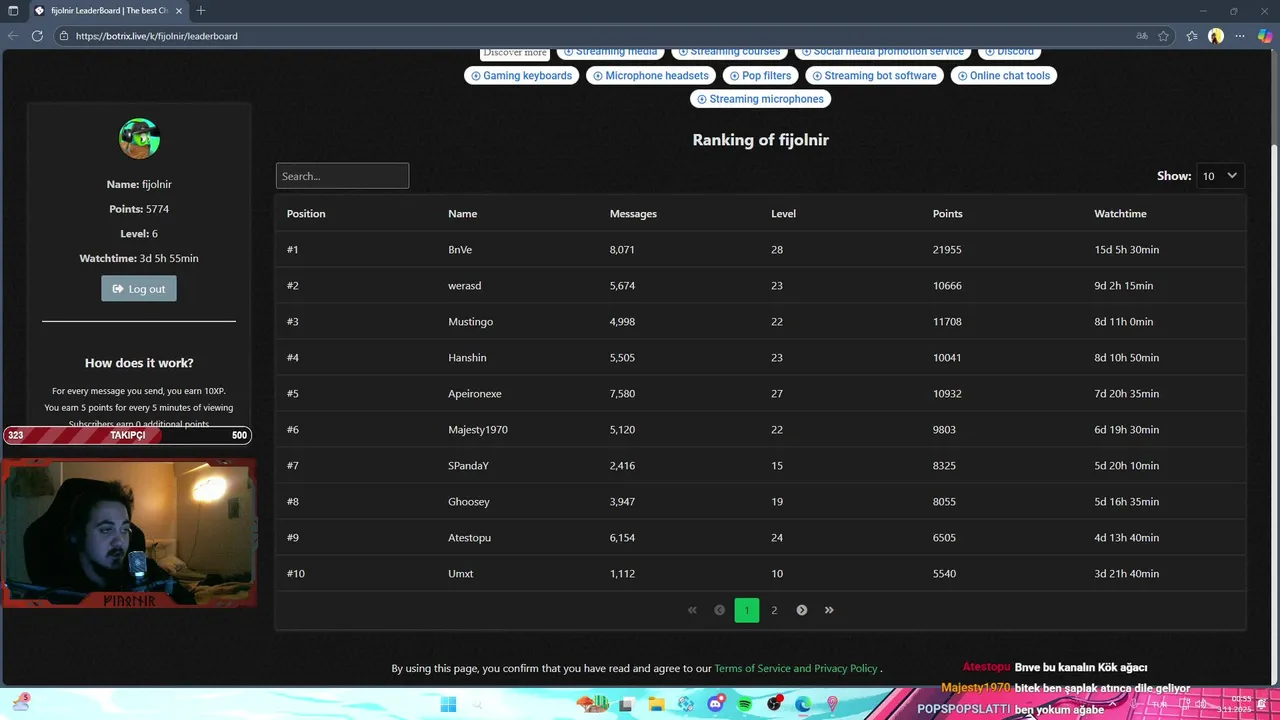The width and height of the screenshot is (1280, 720).
Task: Open Spotify from the taskbar
Action: pyautogui.click(x=745, y=705)
